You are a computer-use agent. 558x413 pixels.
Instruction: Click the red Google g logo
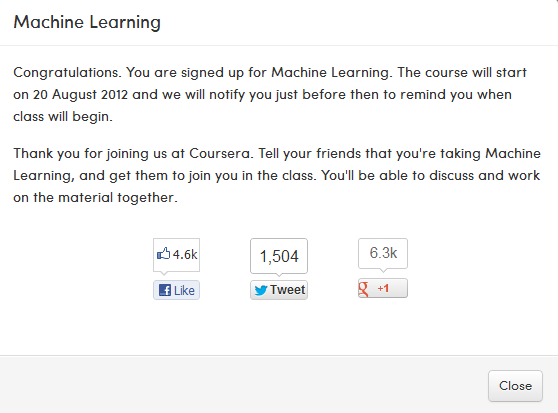[x=363, y=288]
